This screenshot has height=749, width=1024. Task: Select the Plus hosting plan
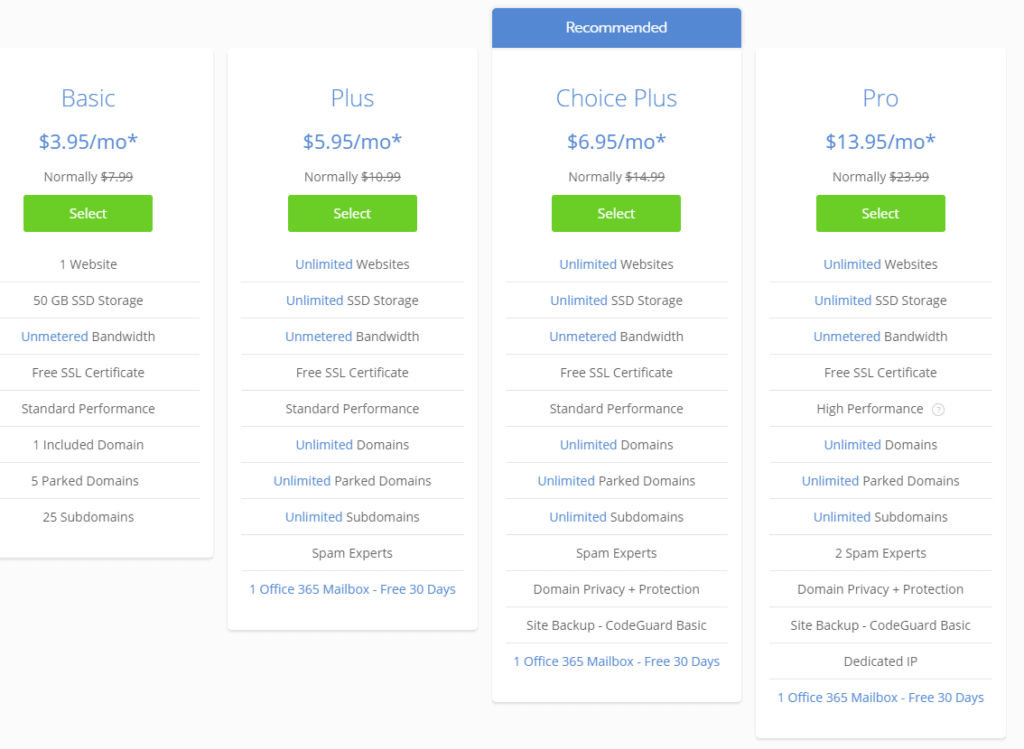click(x=352, y=213)
